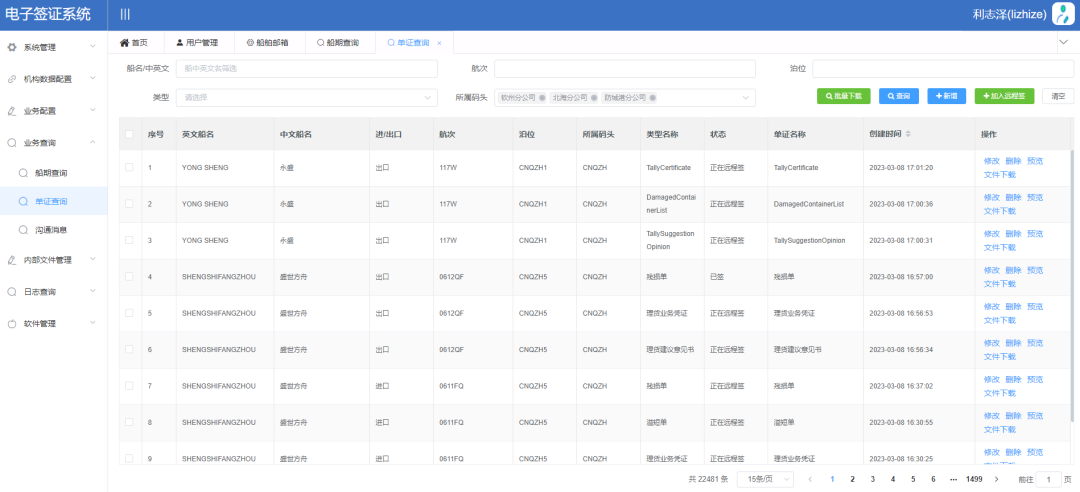
Task: Open 沟通消息 in the sidebar
Action: 50,230
